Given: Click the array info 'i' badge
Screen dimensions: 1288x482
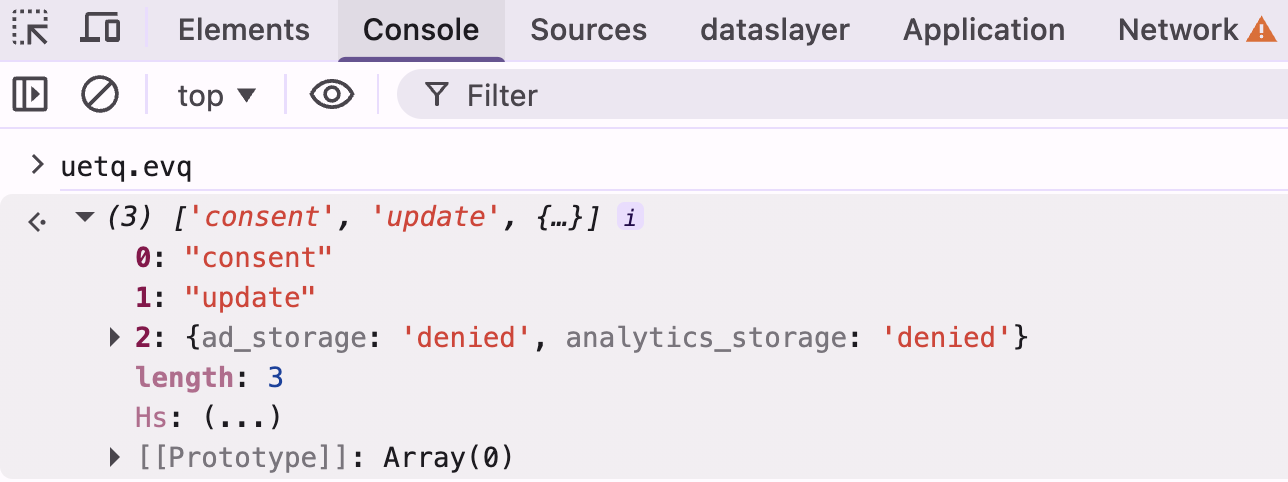Looking at the screenshot, I should pyautogui.click(x=629, y=217).
